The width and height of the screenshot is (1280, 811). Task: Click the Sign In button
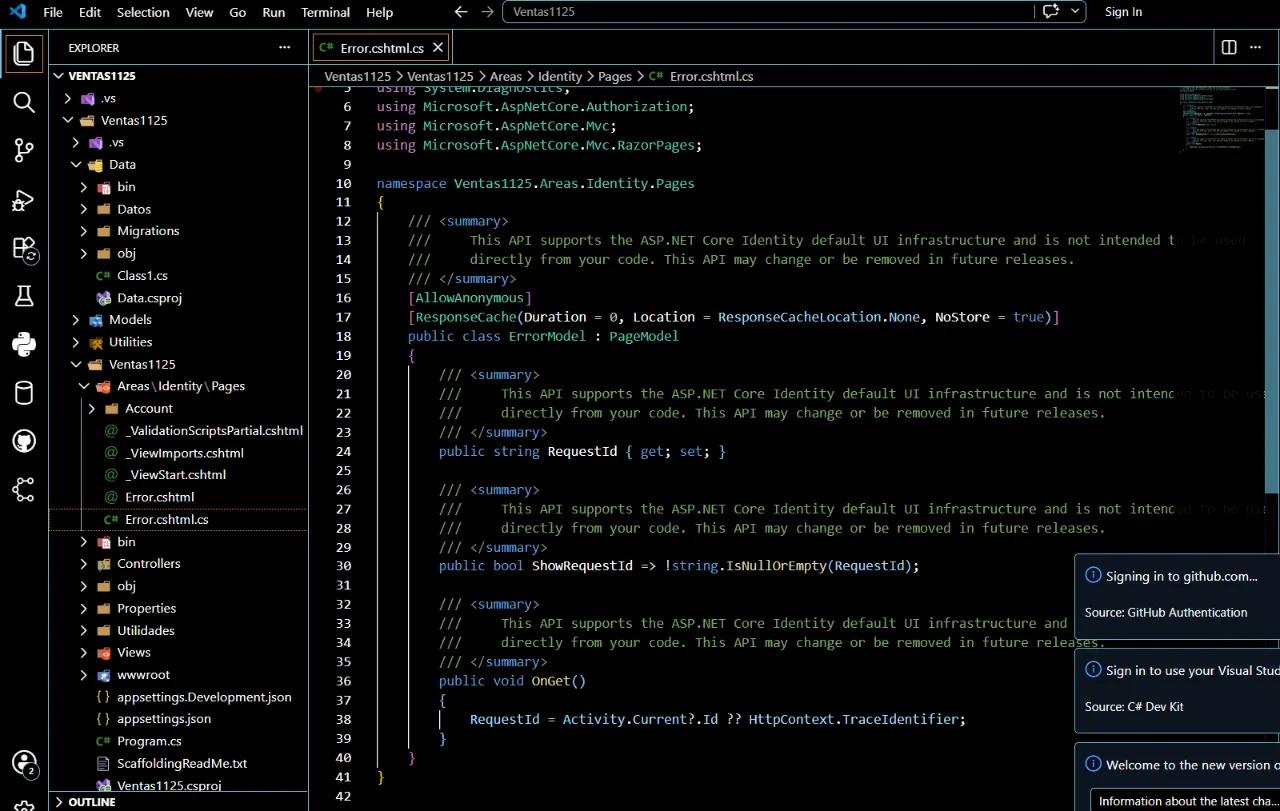pyautogui.click(x=1123, y=12)
